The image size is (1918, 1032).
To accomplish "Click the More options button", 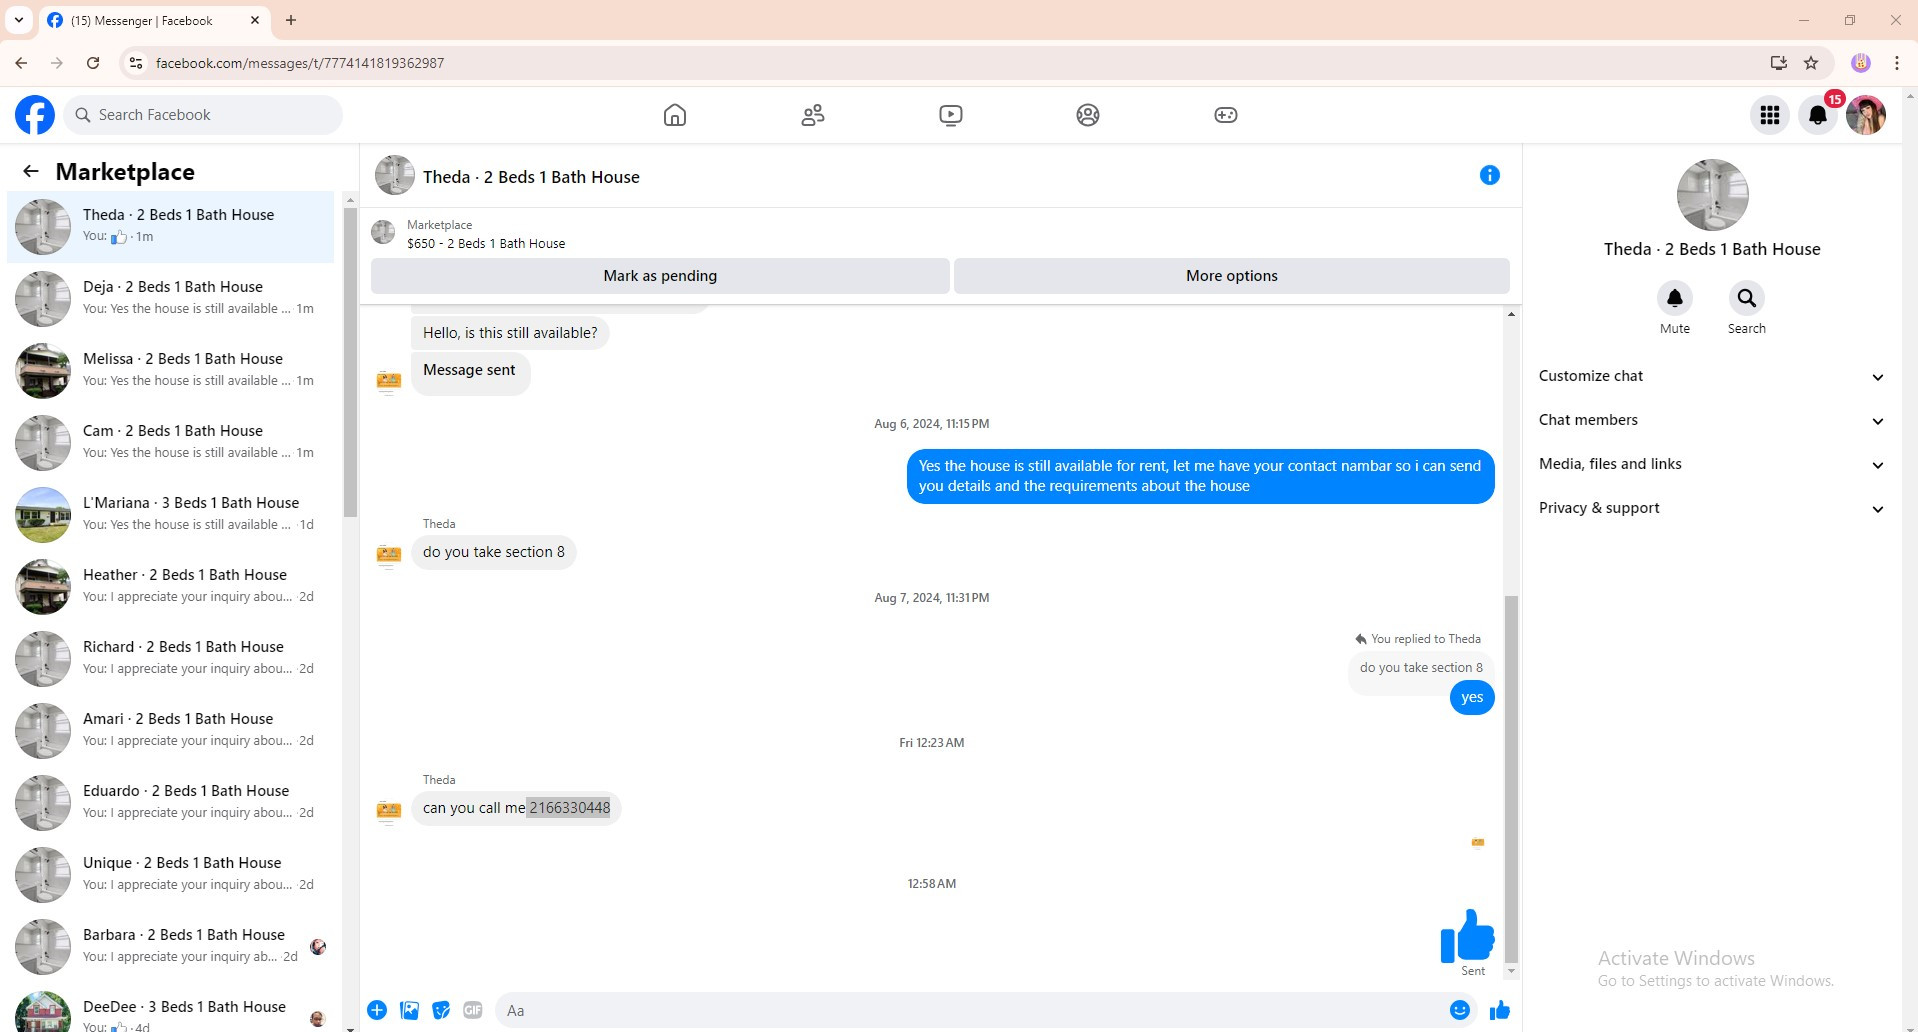I will coord(1232,276).
